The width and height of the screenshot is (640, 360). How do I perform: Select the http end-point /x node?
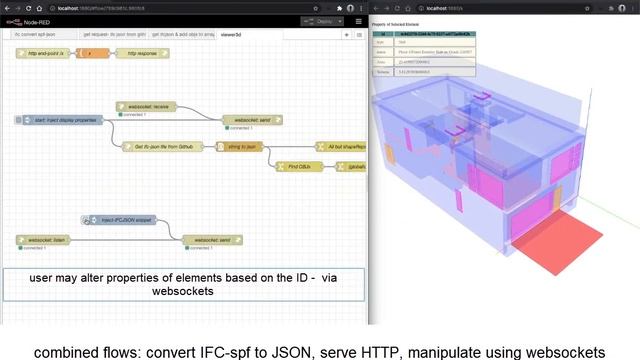[x=43, y=53]
